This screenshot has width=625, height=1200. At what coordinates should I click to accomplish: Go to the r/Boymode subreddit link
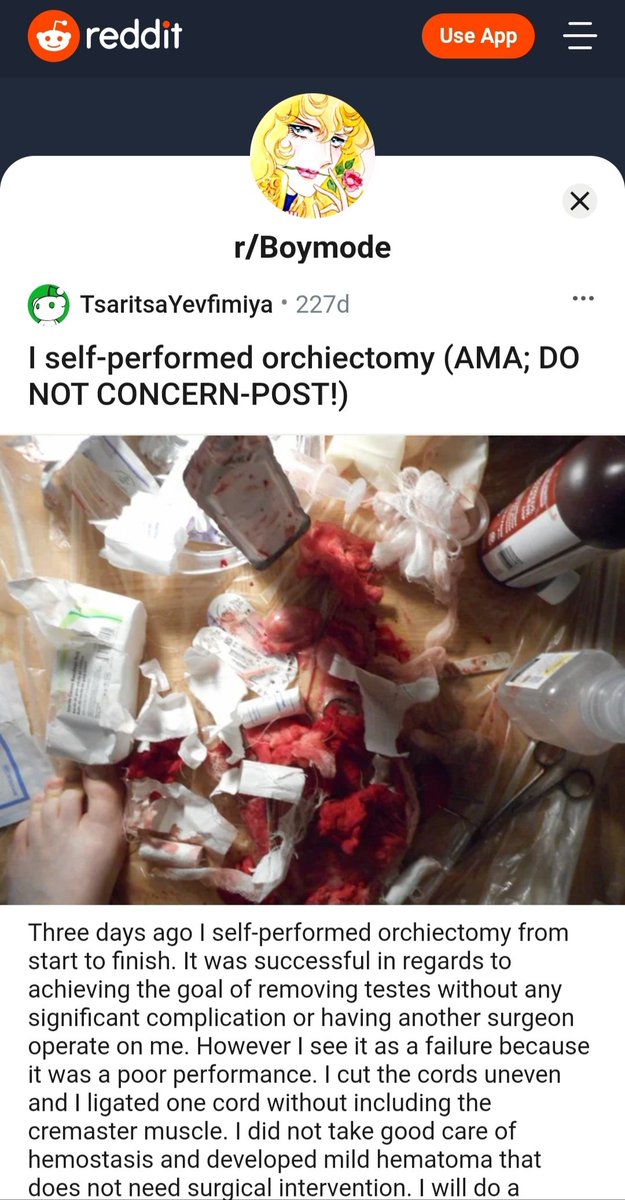pos(312,248)
